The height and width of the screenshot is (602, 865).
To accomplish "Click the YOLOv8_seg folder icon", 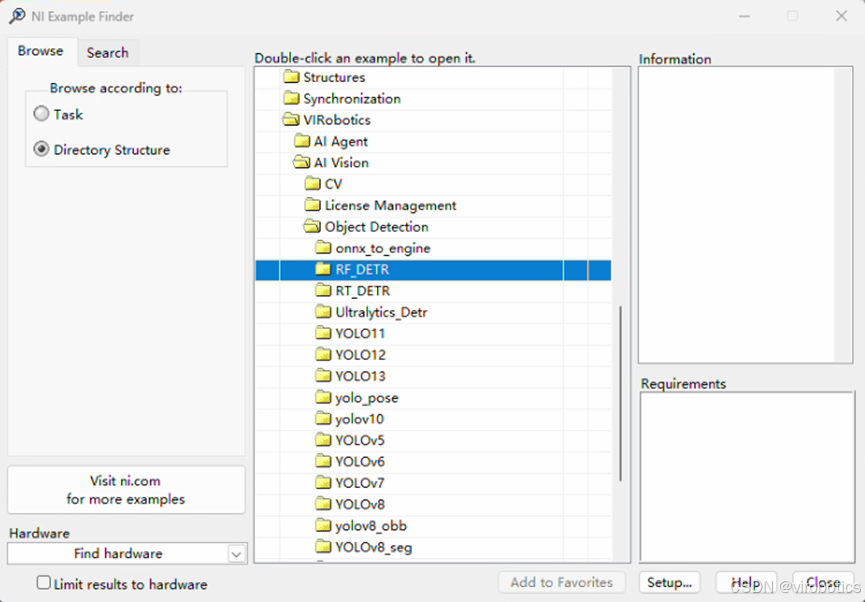I will (323, 547).
